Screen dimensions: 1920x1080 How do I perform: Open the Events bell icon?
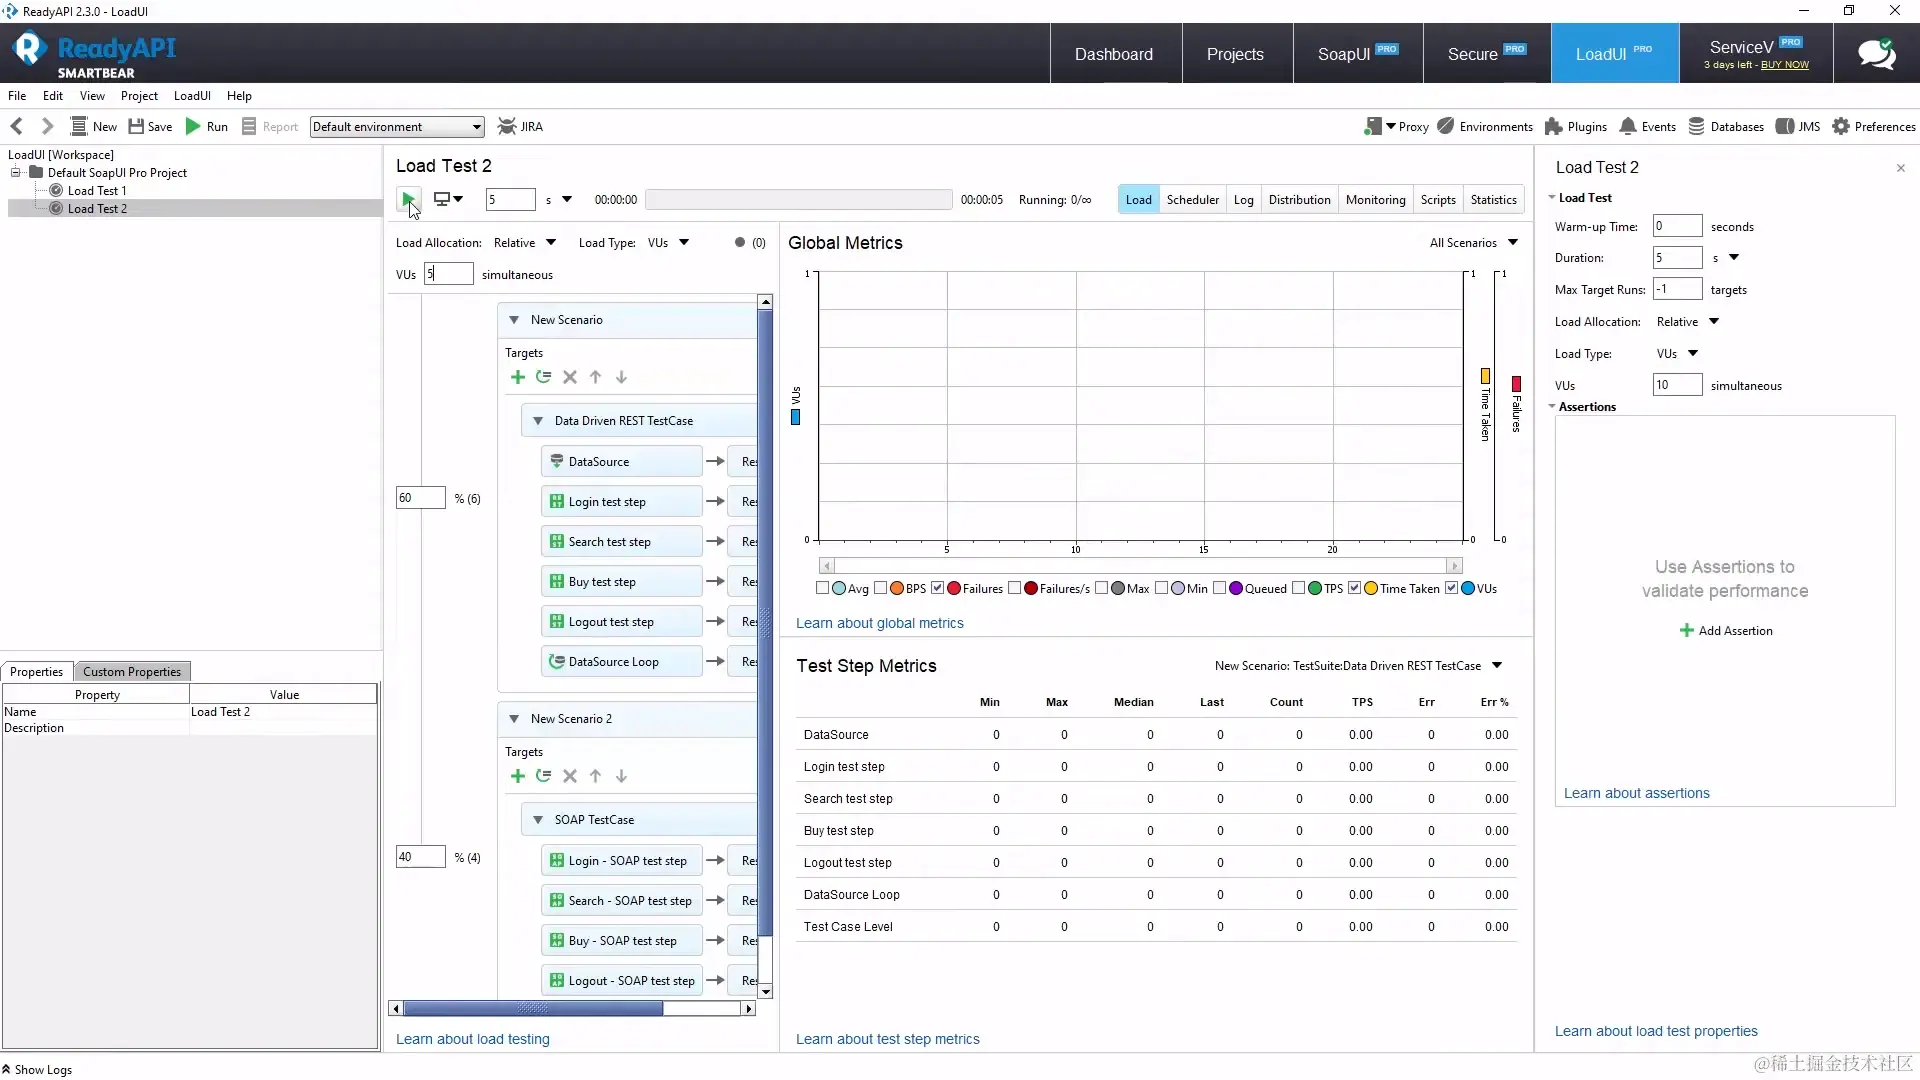click(x=1627, y=127)
